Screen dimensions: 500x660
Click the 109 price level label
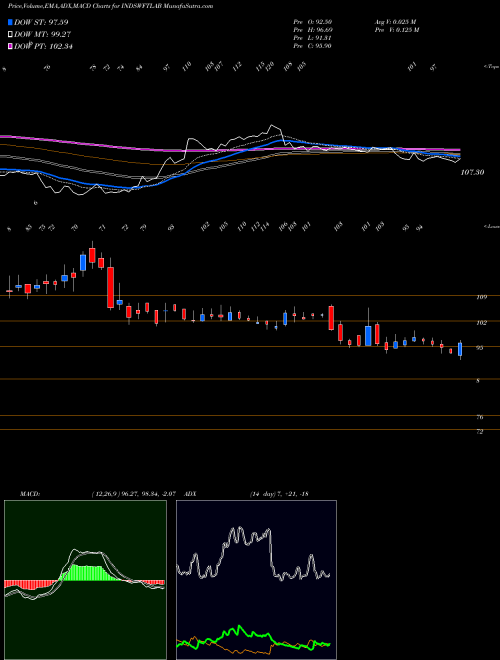point(481,297)
